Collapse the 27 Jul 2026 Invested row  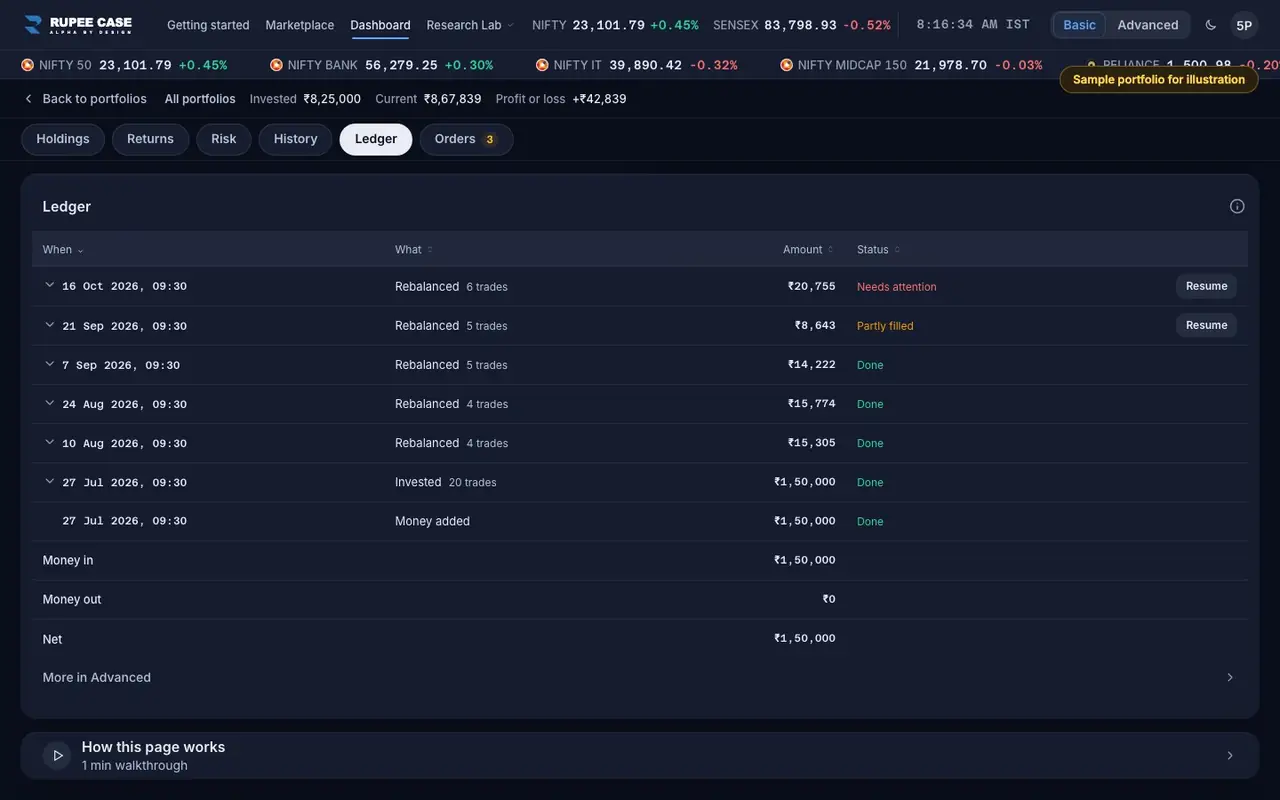[x=49, y=481]
